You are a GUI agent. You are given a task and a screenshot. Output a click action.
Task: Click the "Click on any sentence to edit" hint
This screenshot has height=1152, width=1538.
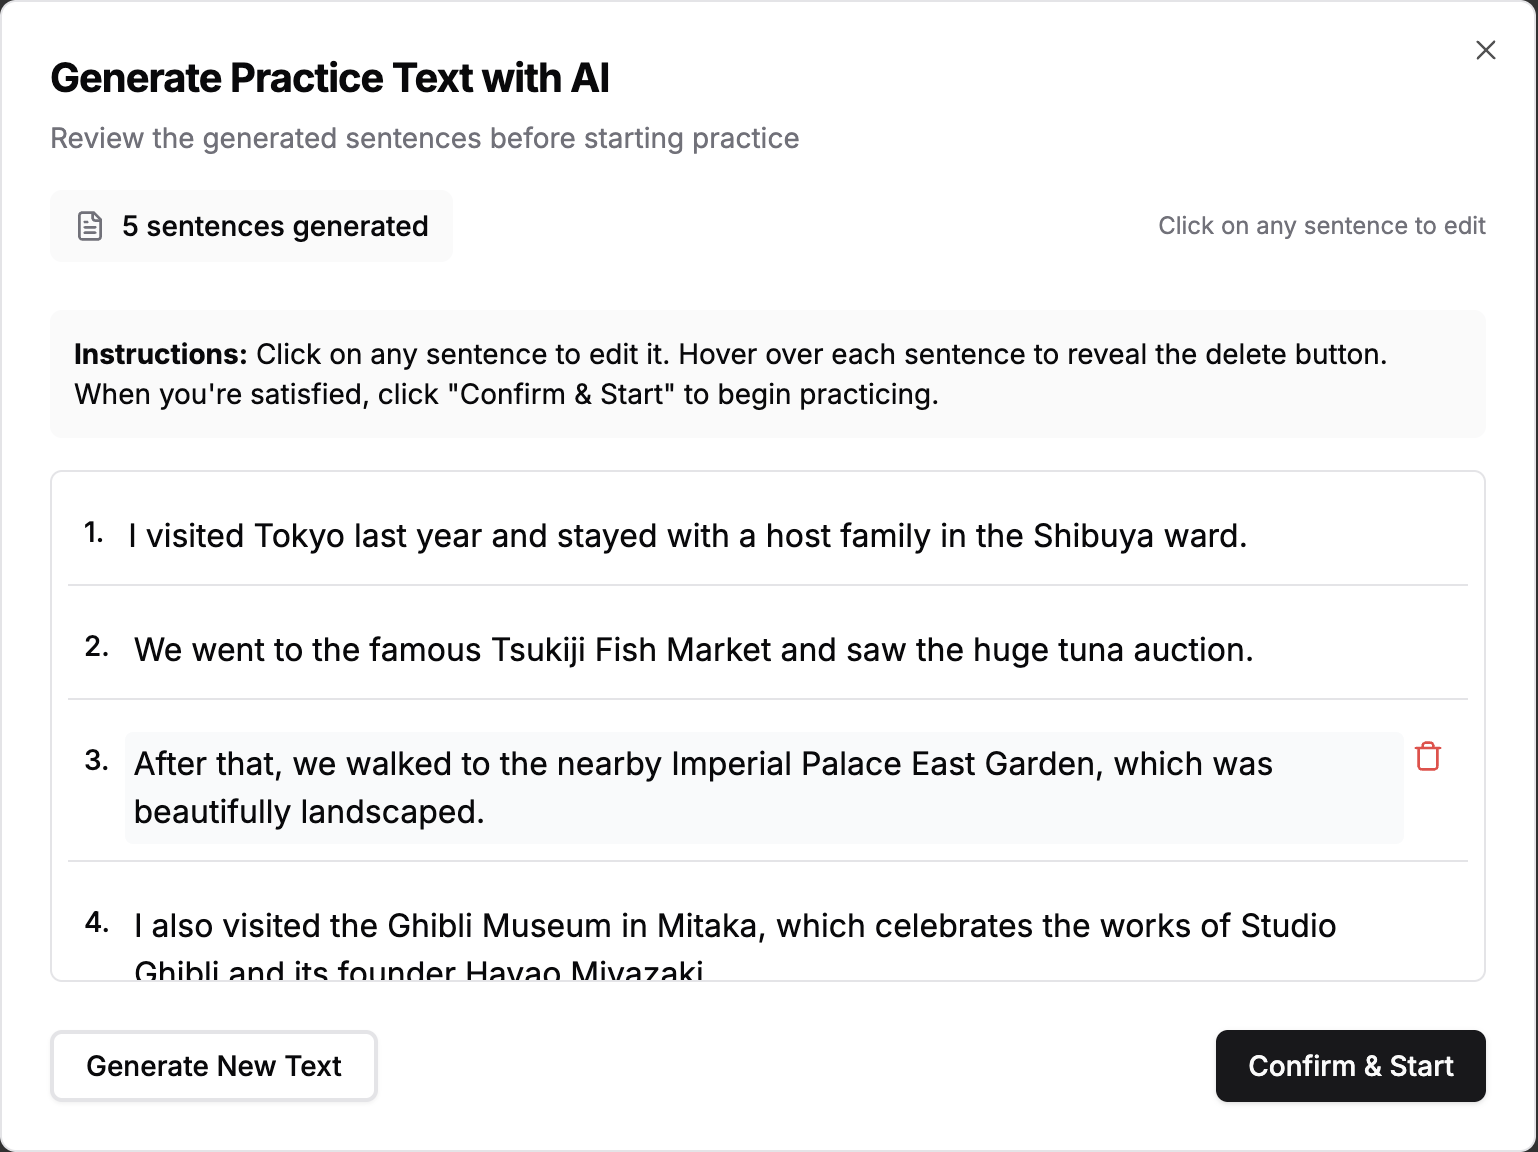[x=1321, y=226]
